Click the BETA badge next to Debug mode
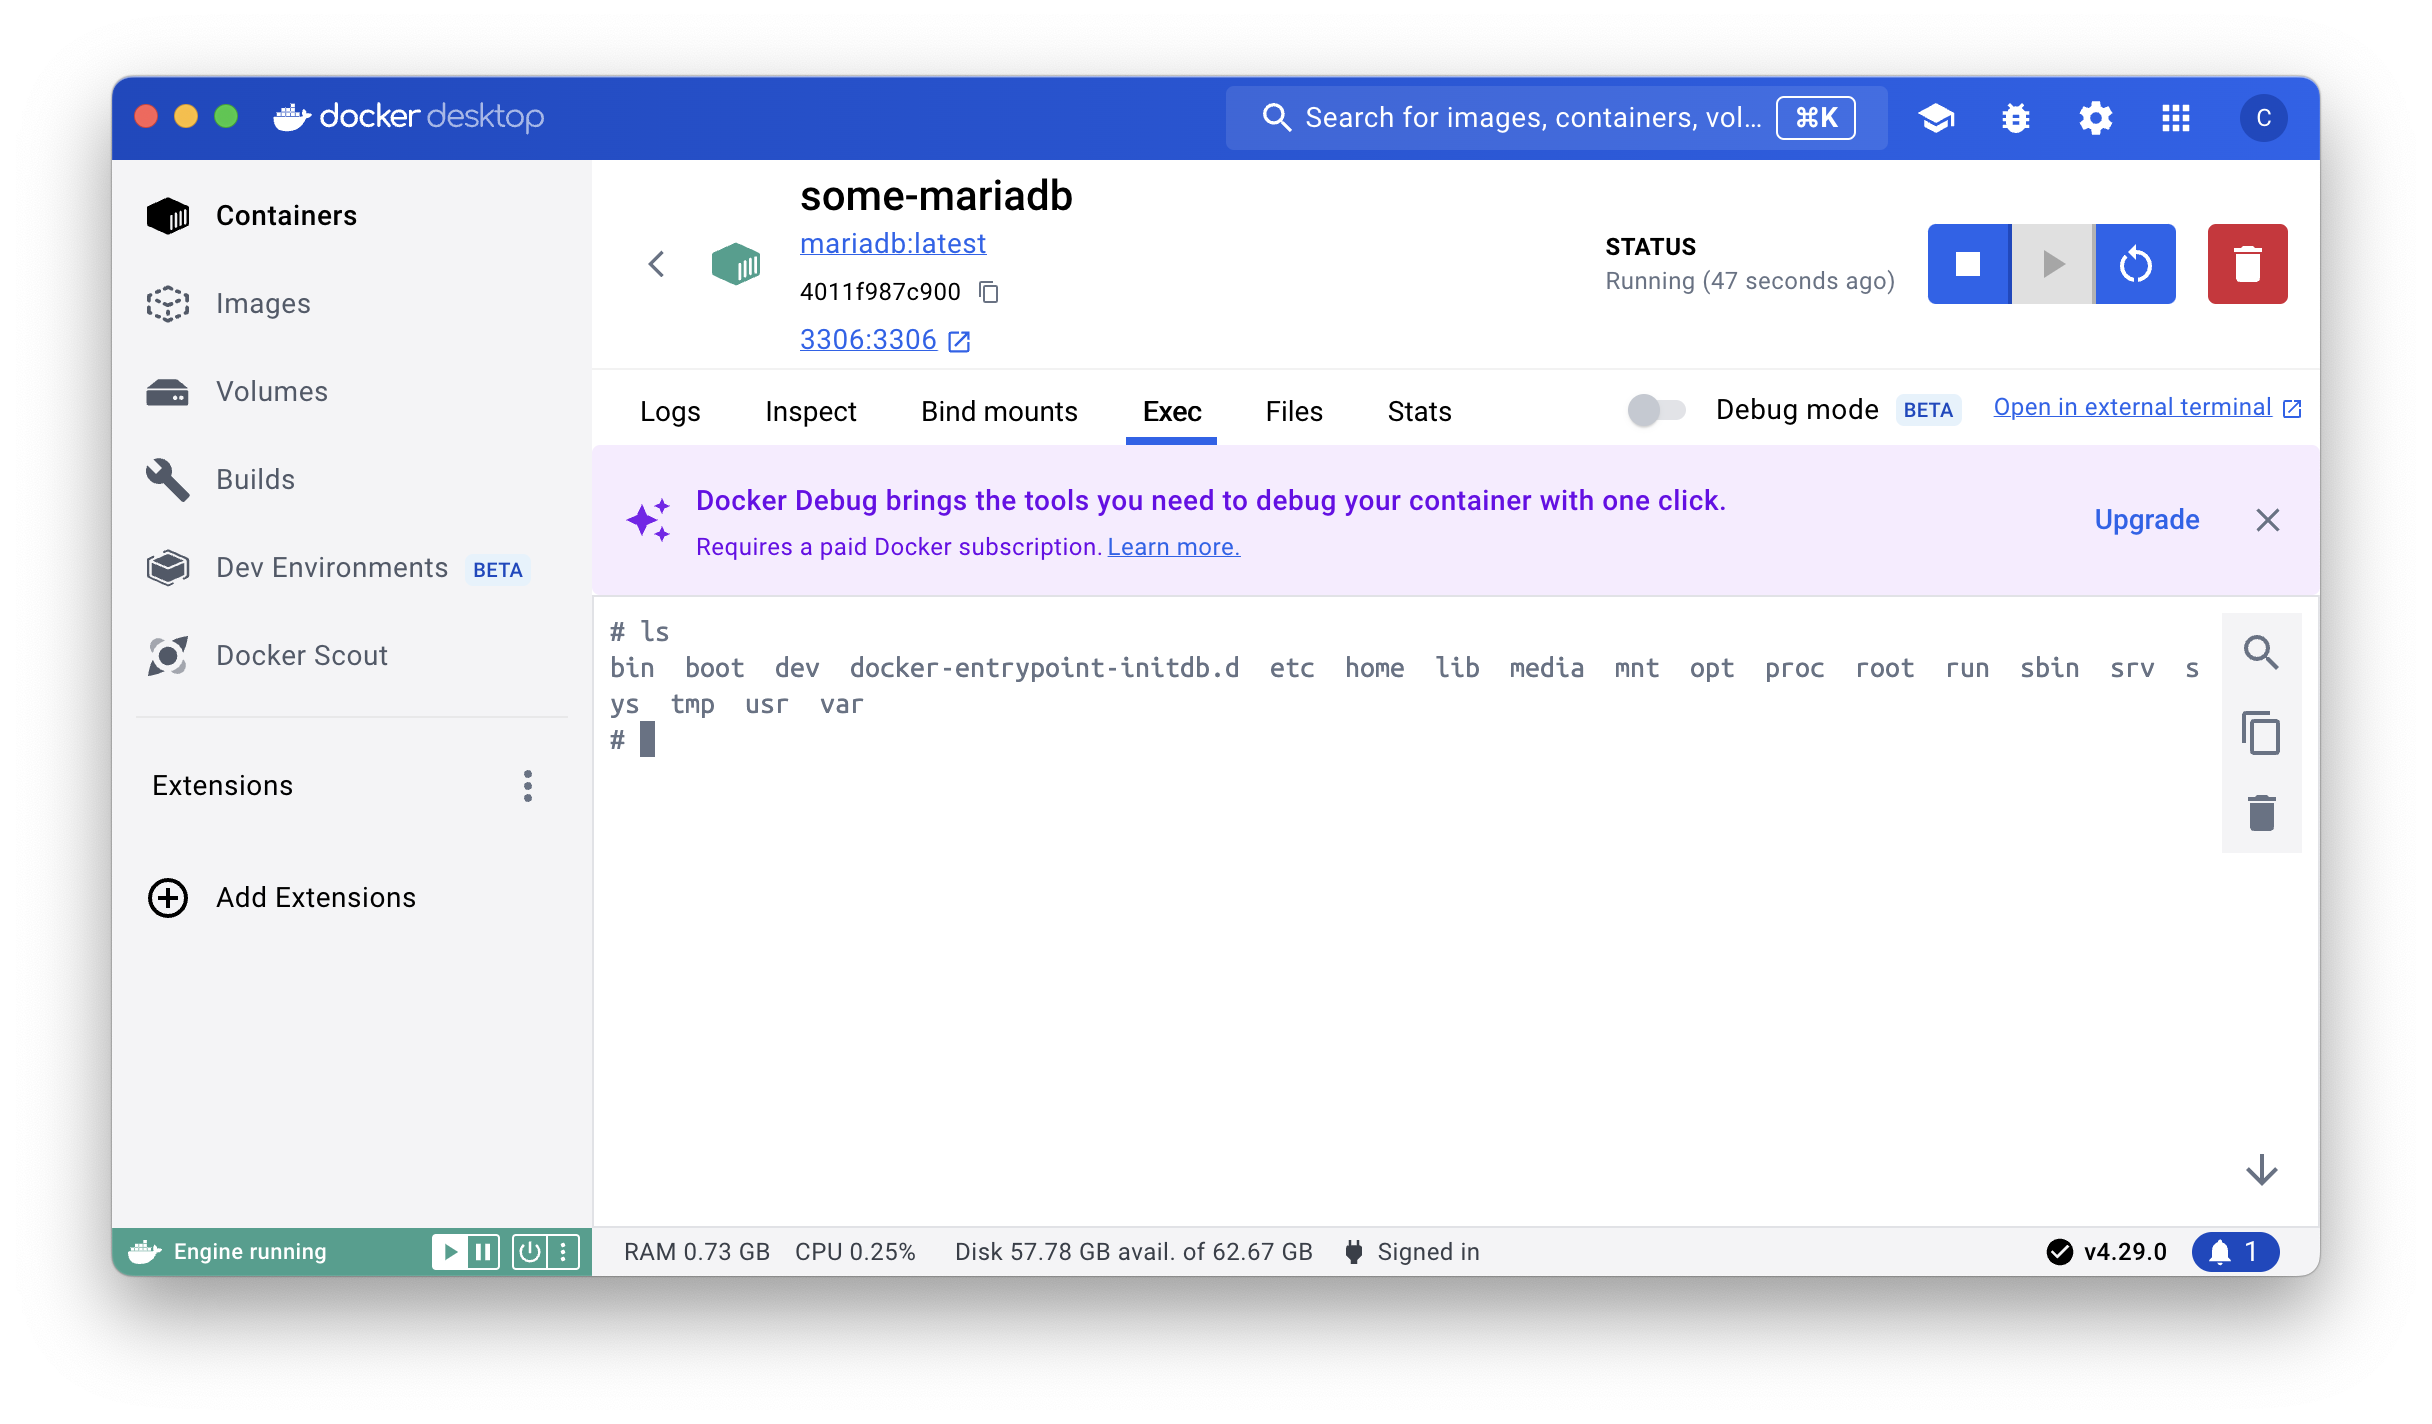The height and width of the screenshot is (1424, 2432). [1927, 410]
